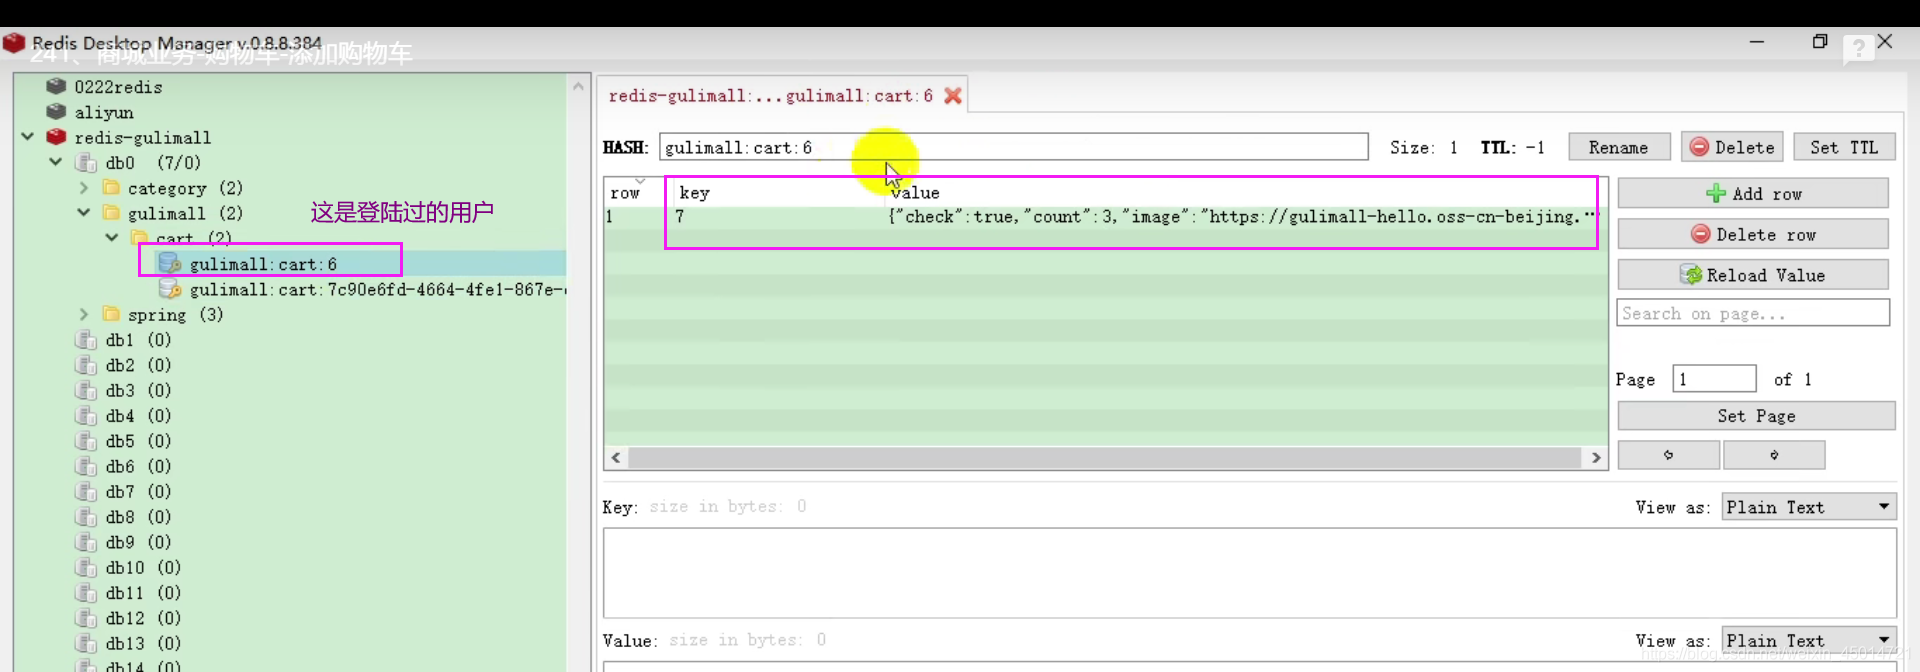Screen dimensions: 1920x672
Task: Click the db9 database icon
Action: click(x=87, y=542)
